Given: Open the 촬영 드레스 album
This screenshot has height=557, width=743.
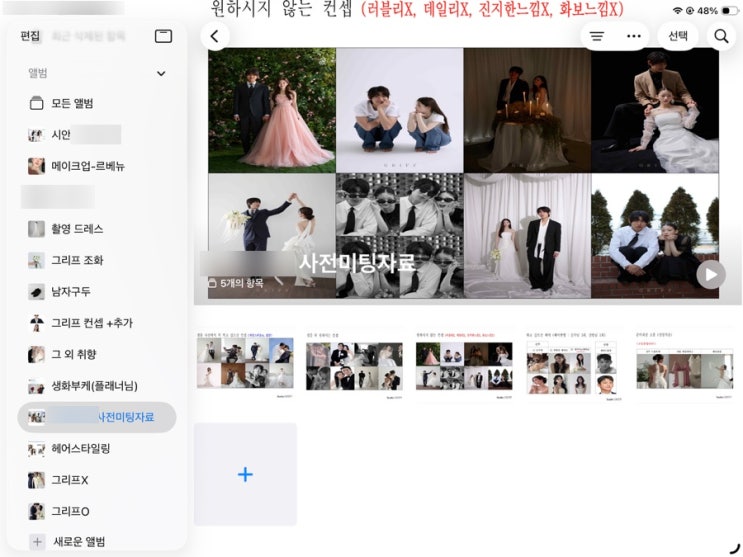Looking at the screenshot, I should click(x=97, y=229).
